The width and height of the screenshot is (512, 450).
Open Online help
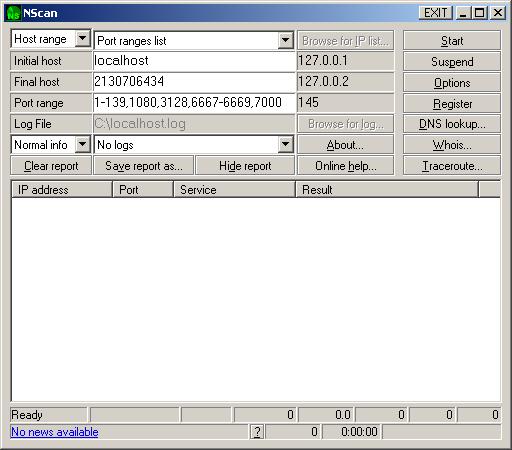[345, 166]
